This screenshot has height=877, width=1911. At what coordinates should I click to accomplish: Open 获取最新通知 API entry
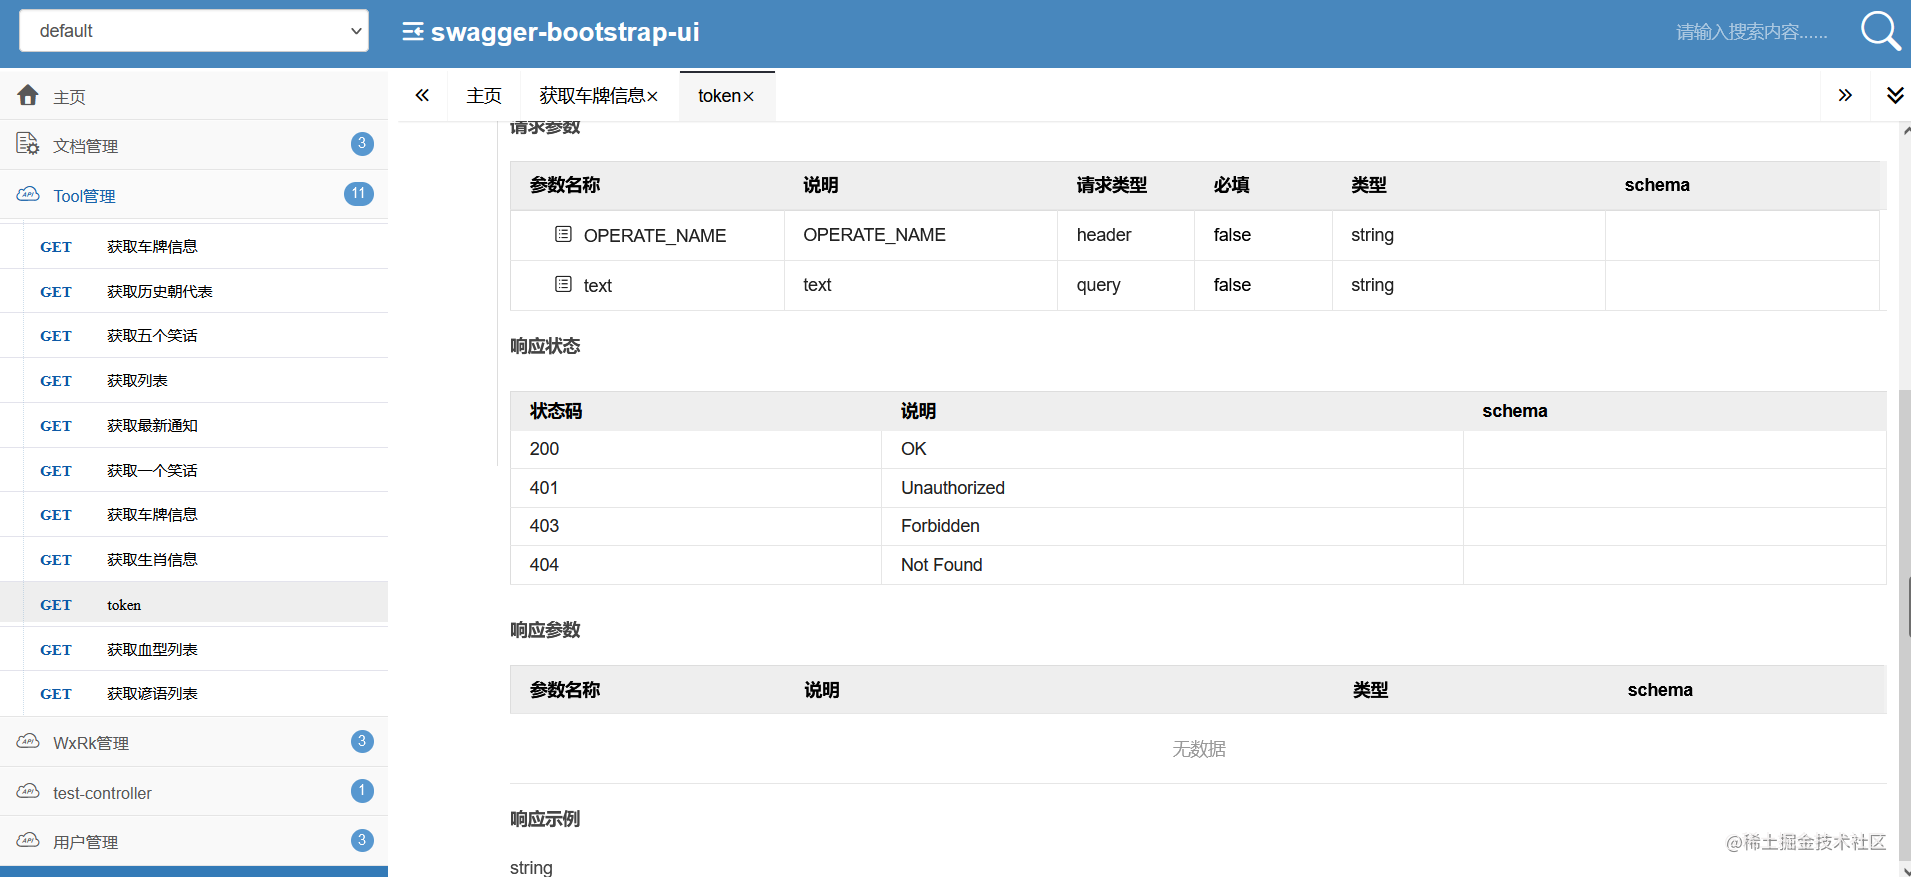click(x=194, y=425)
